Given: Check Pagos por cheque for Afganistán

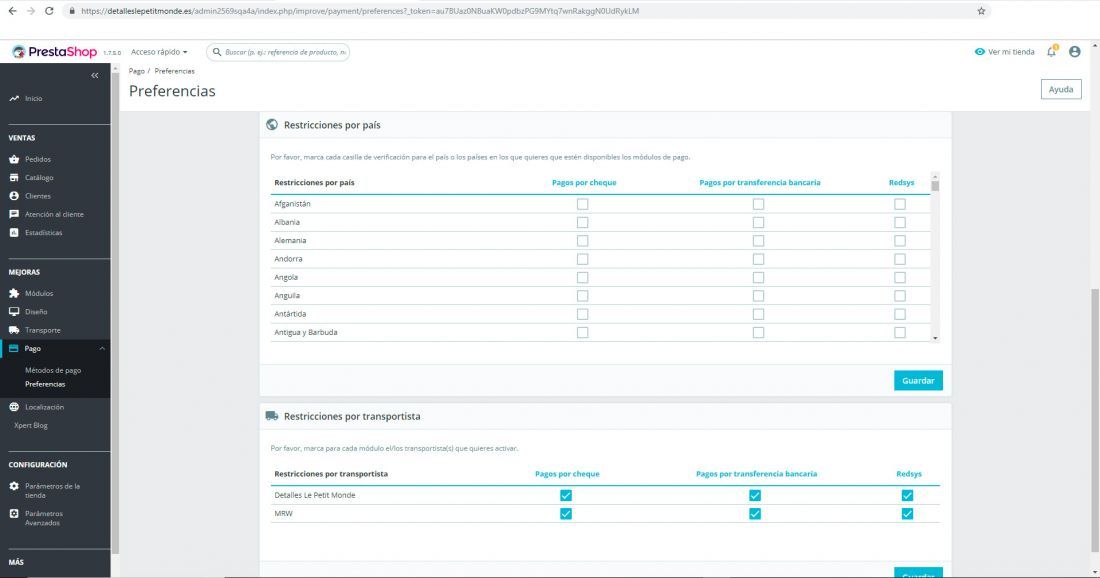Looking at the screenshot, I should point(582,204).
